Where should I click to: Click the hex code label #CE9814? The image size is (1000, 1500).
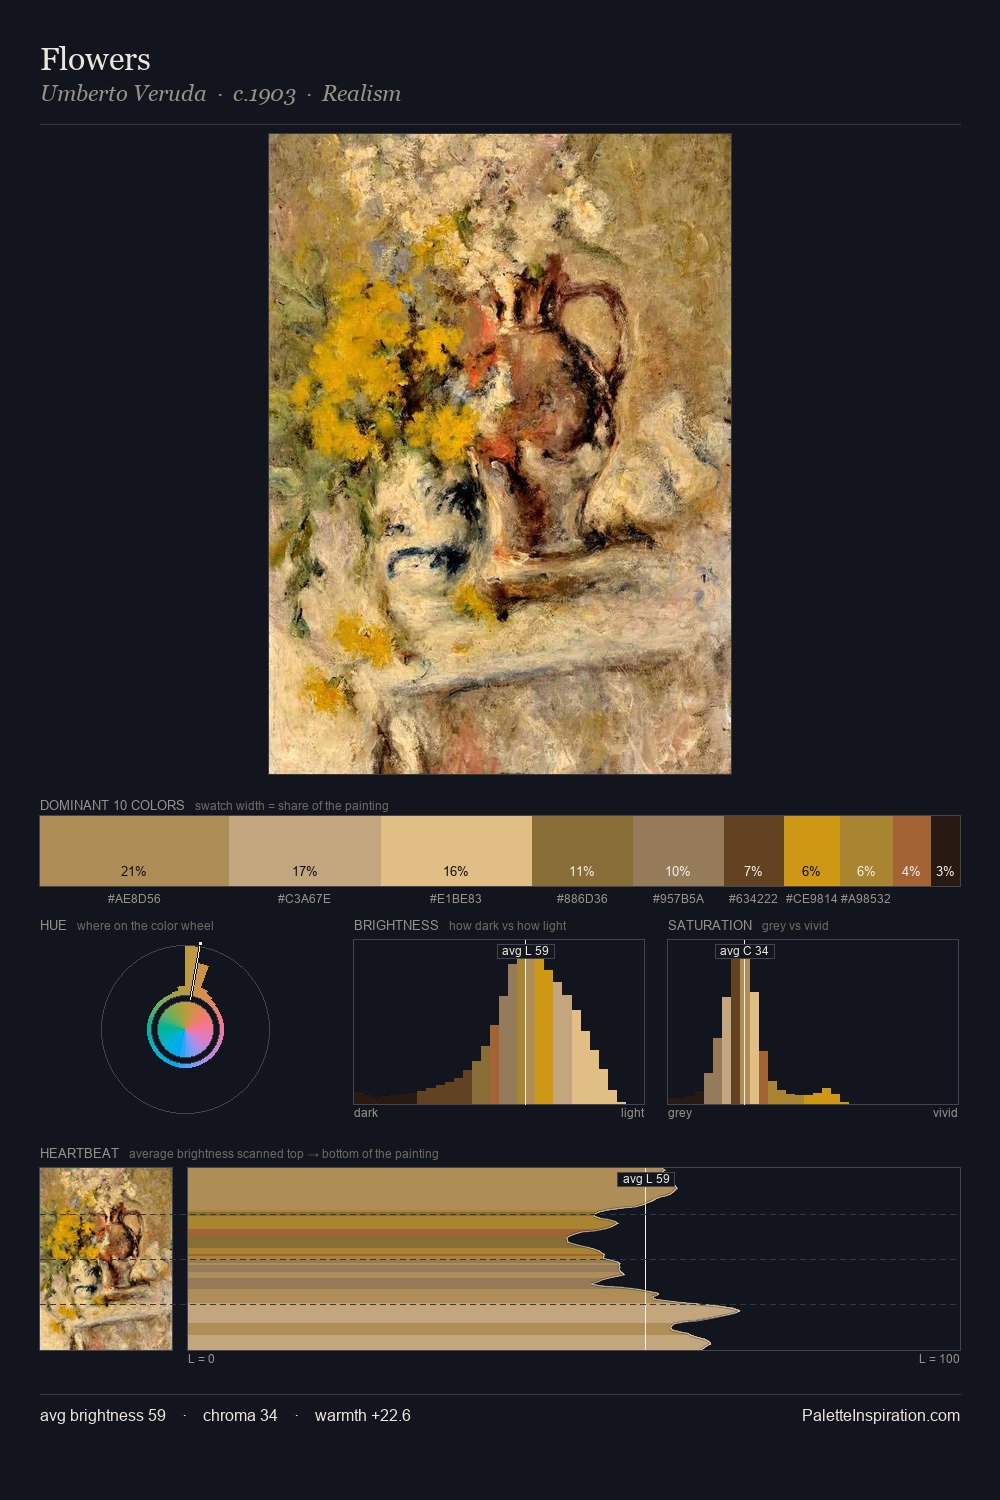(x=811, y=899)
